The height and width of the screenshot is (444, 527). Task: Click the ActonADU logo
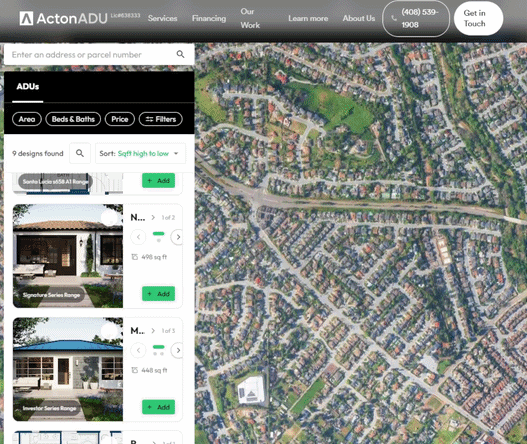(63, 18)
